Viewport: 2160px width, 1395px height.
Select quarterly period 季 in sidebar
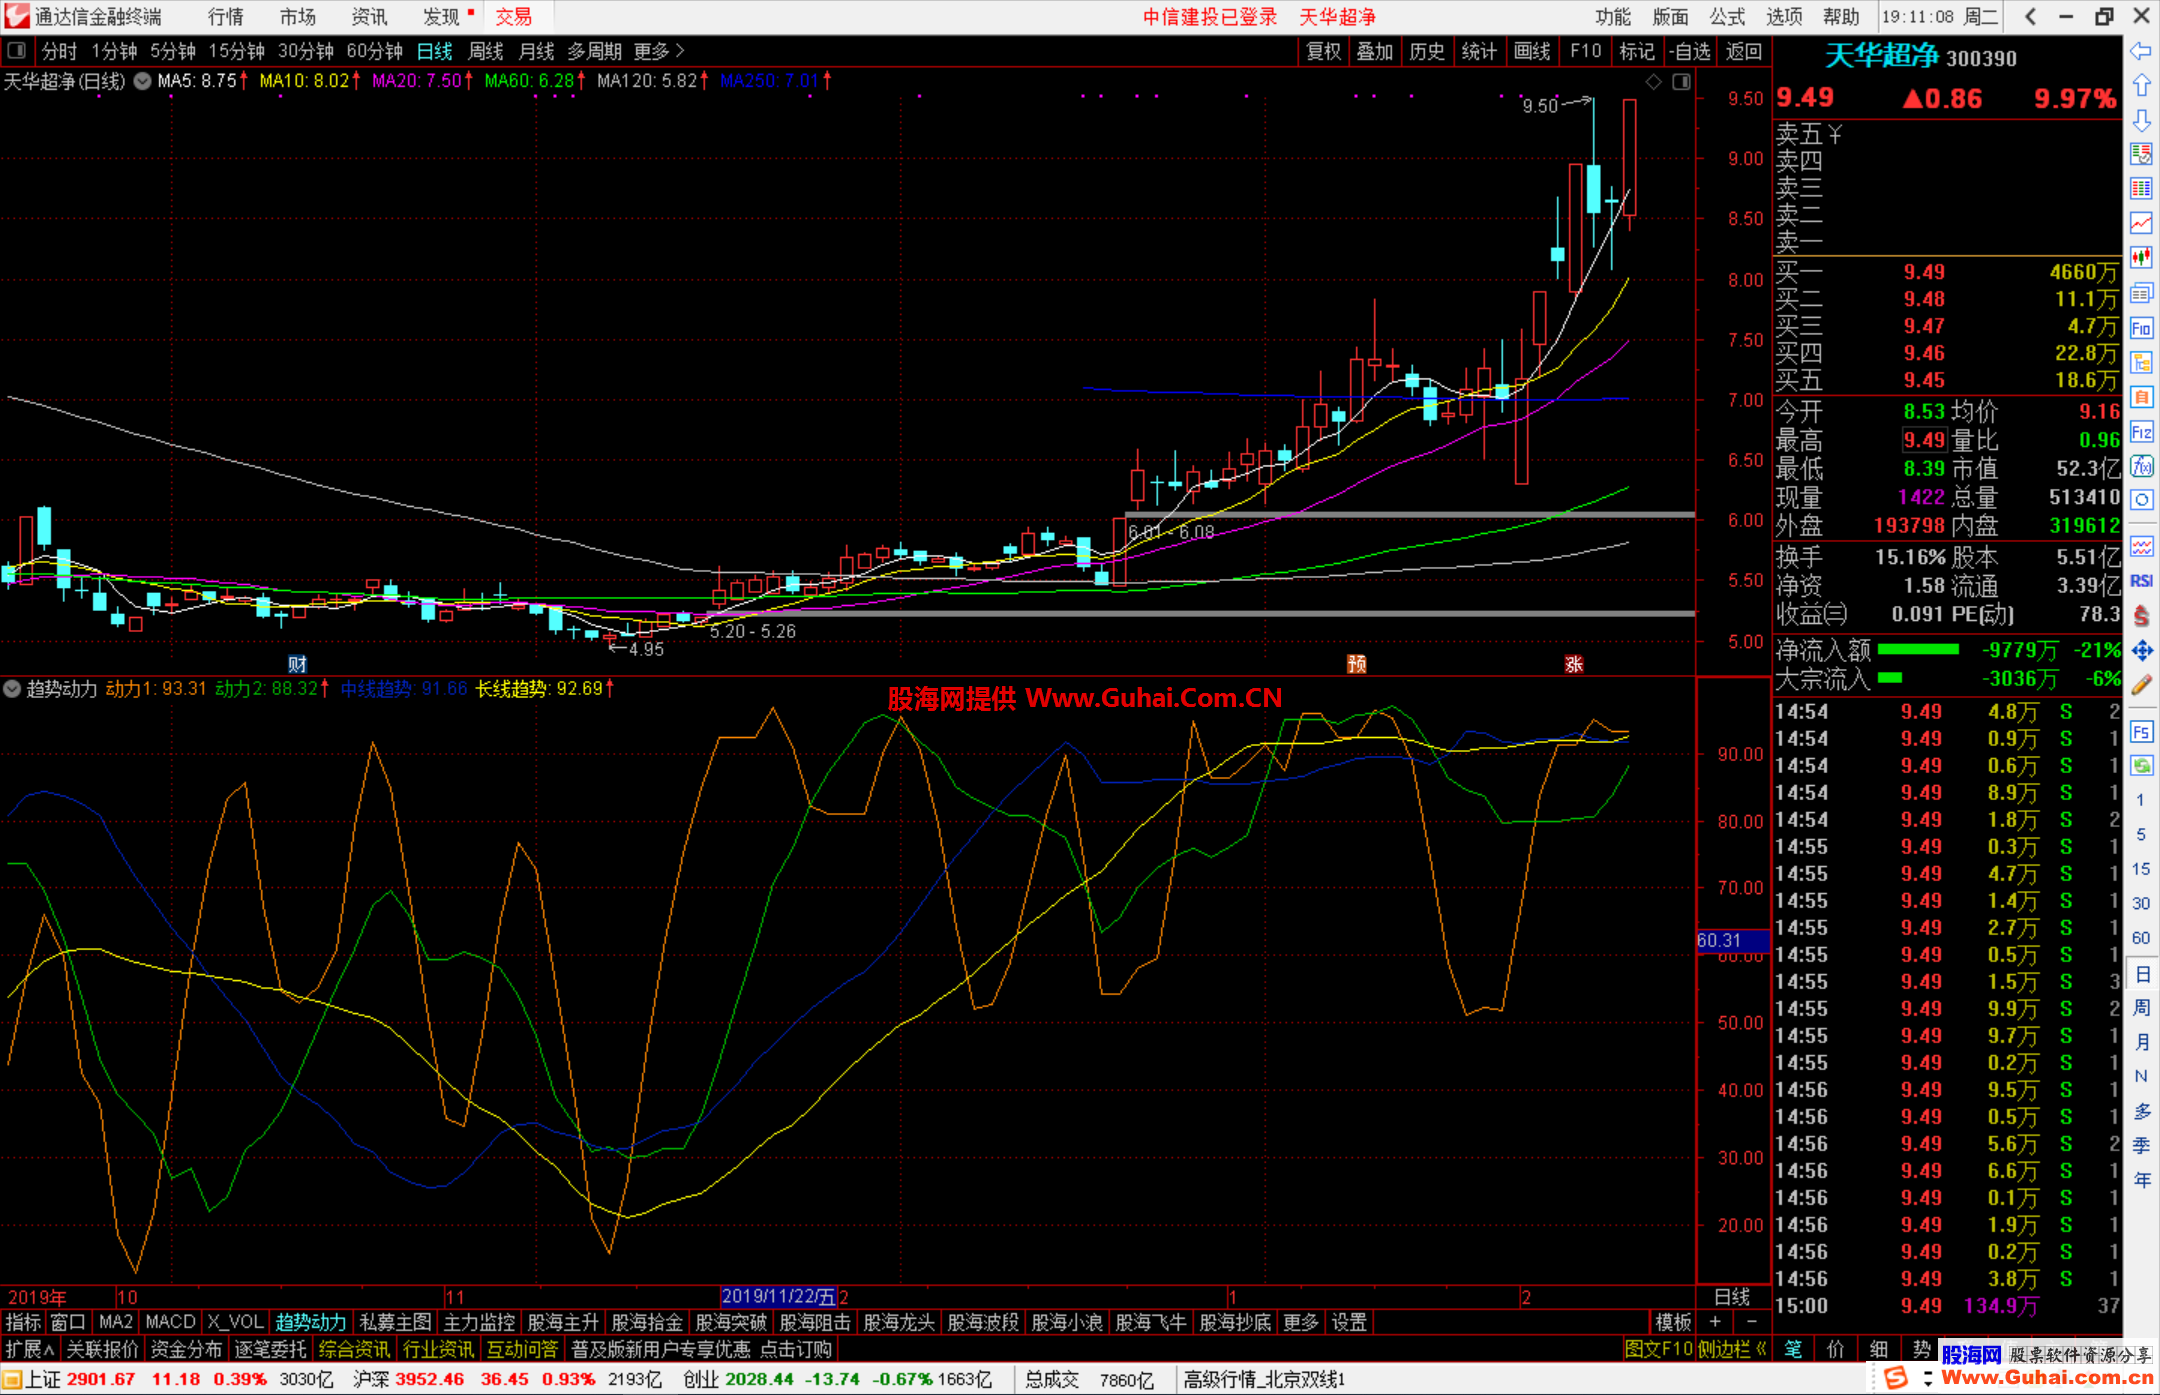pyautogui.click(x=2141, y=1146)
